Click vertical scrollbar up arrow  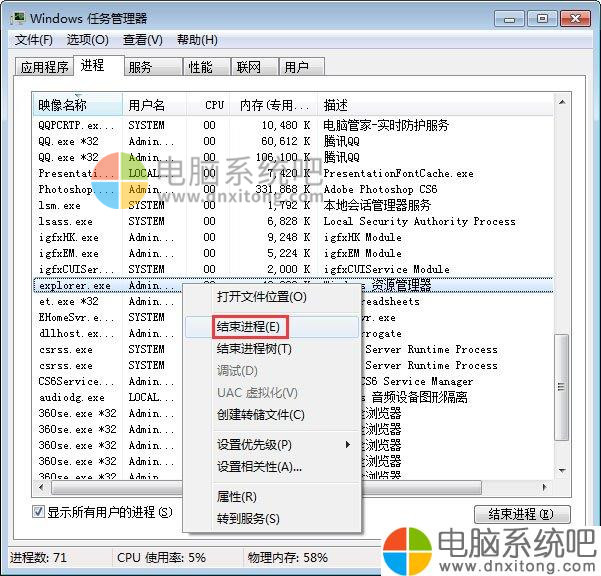[562, 102]
